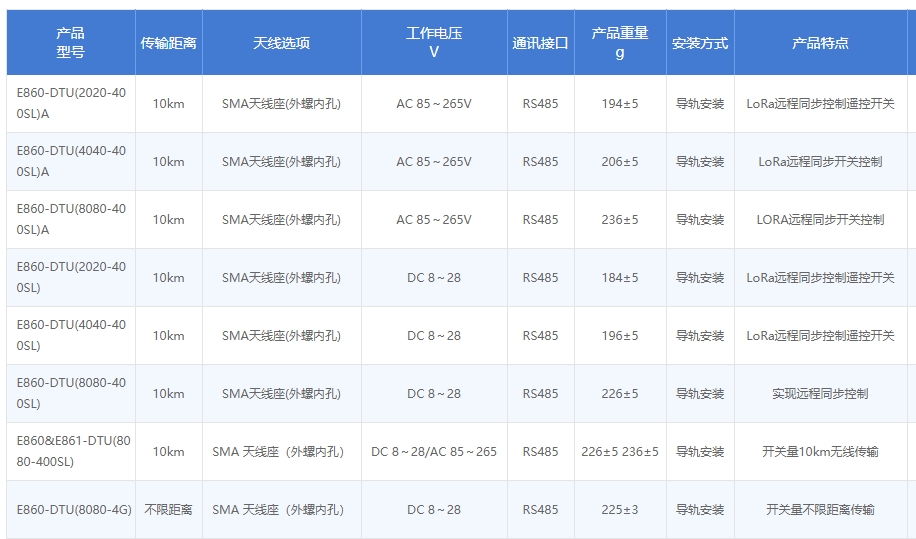Click the 产品特点 column header
This screenshot has width=916, height=539.
pos(820,43)
